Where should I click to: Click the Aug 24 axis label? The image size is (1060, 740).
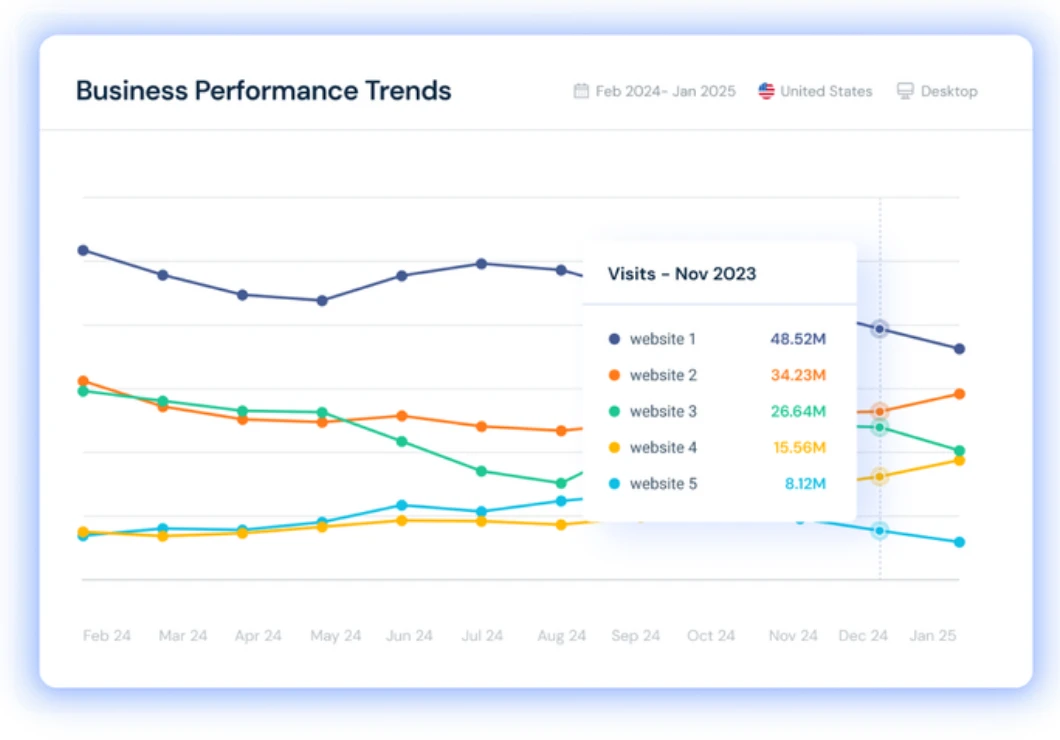561,636
